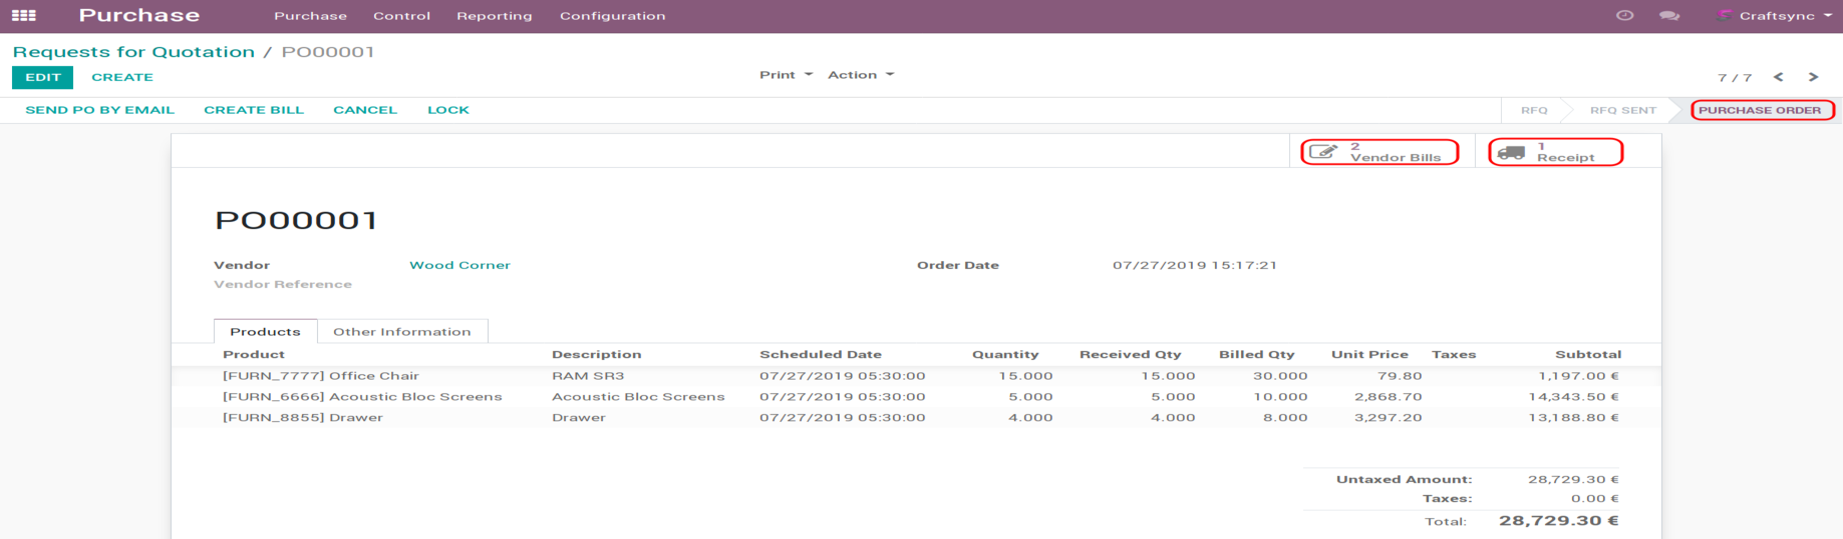This screenshot has height=539, width=1843.
Task: Open the Receipt truck smart button
Action: pos(1554,152)
